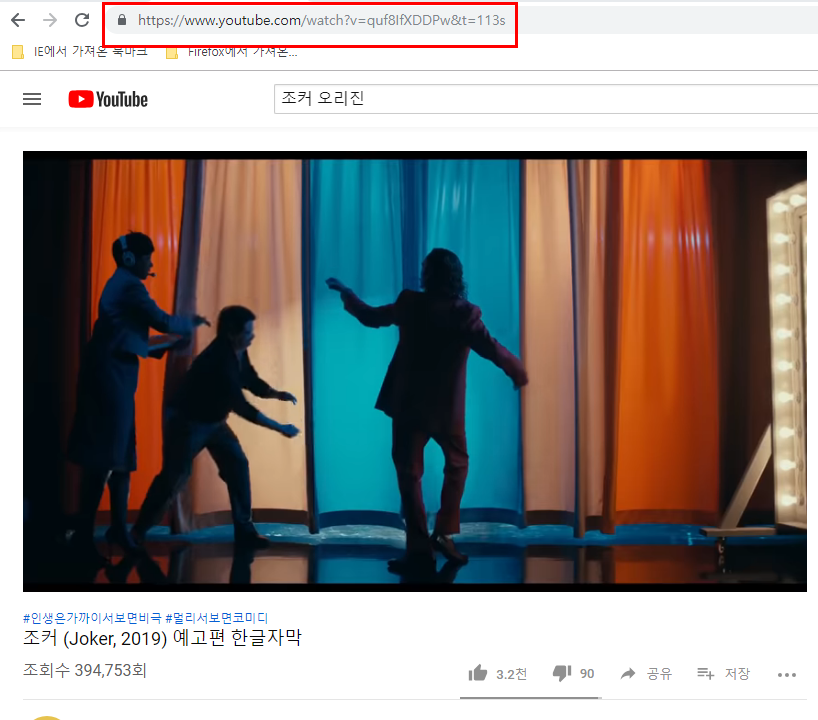This screenshot has width=818, height=720.
Task: Go to YouTube home via logo
Action: coord(108,99)
